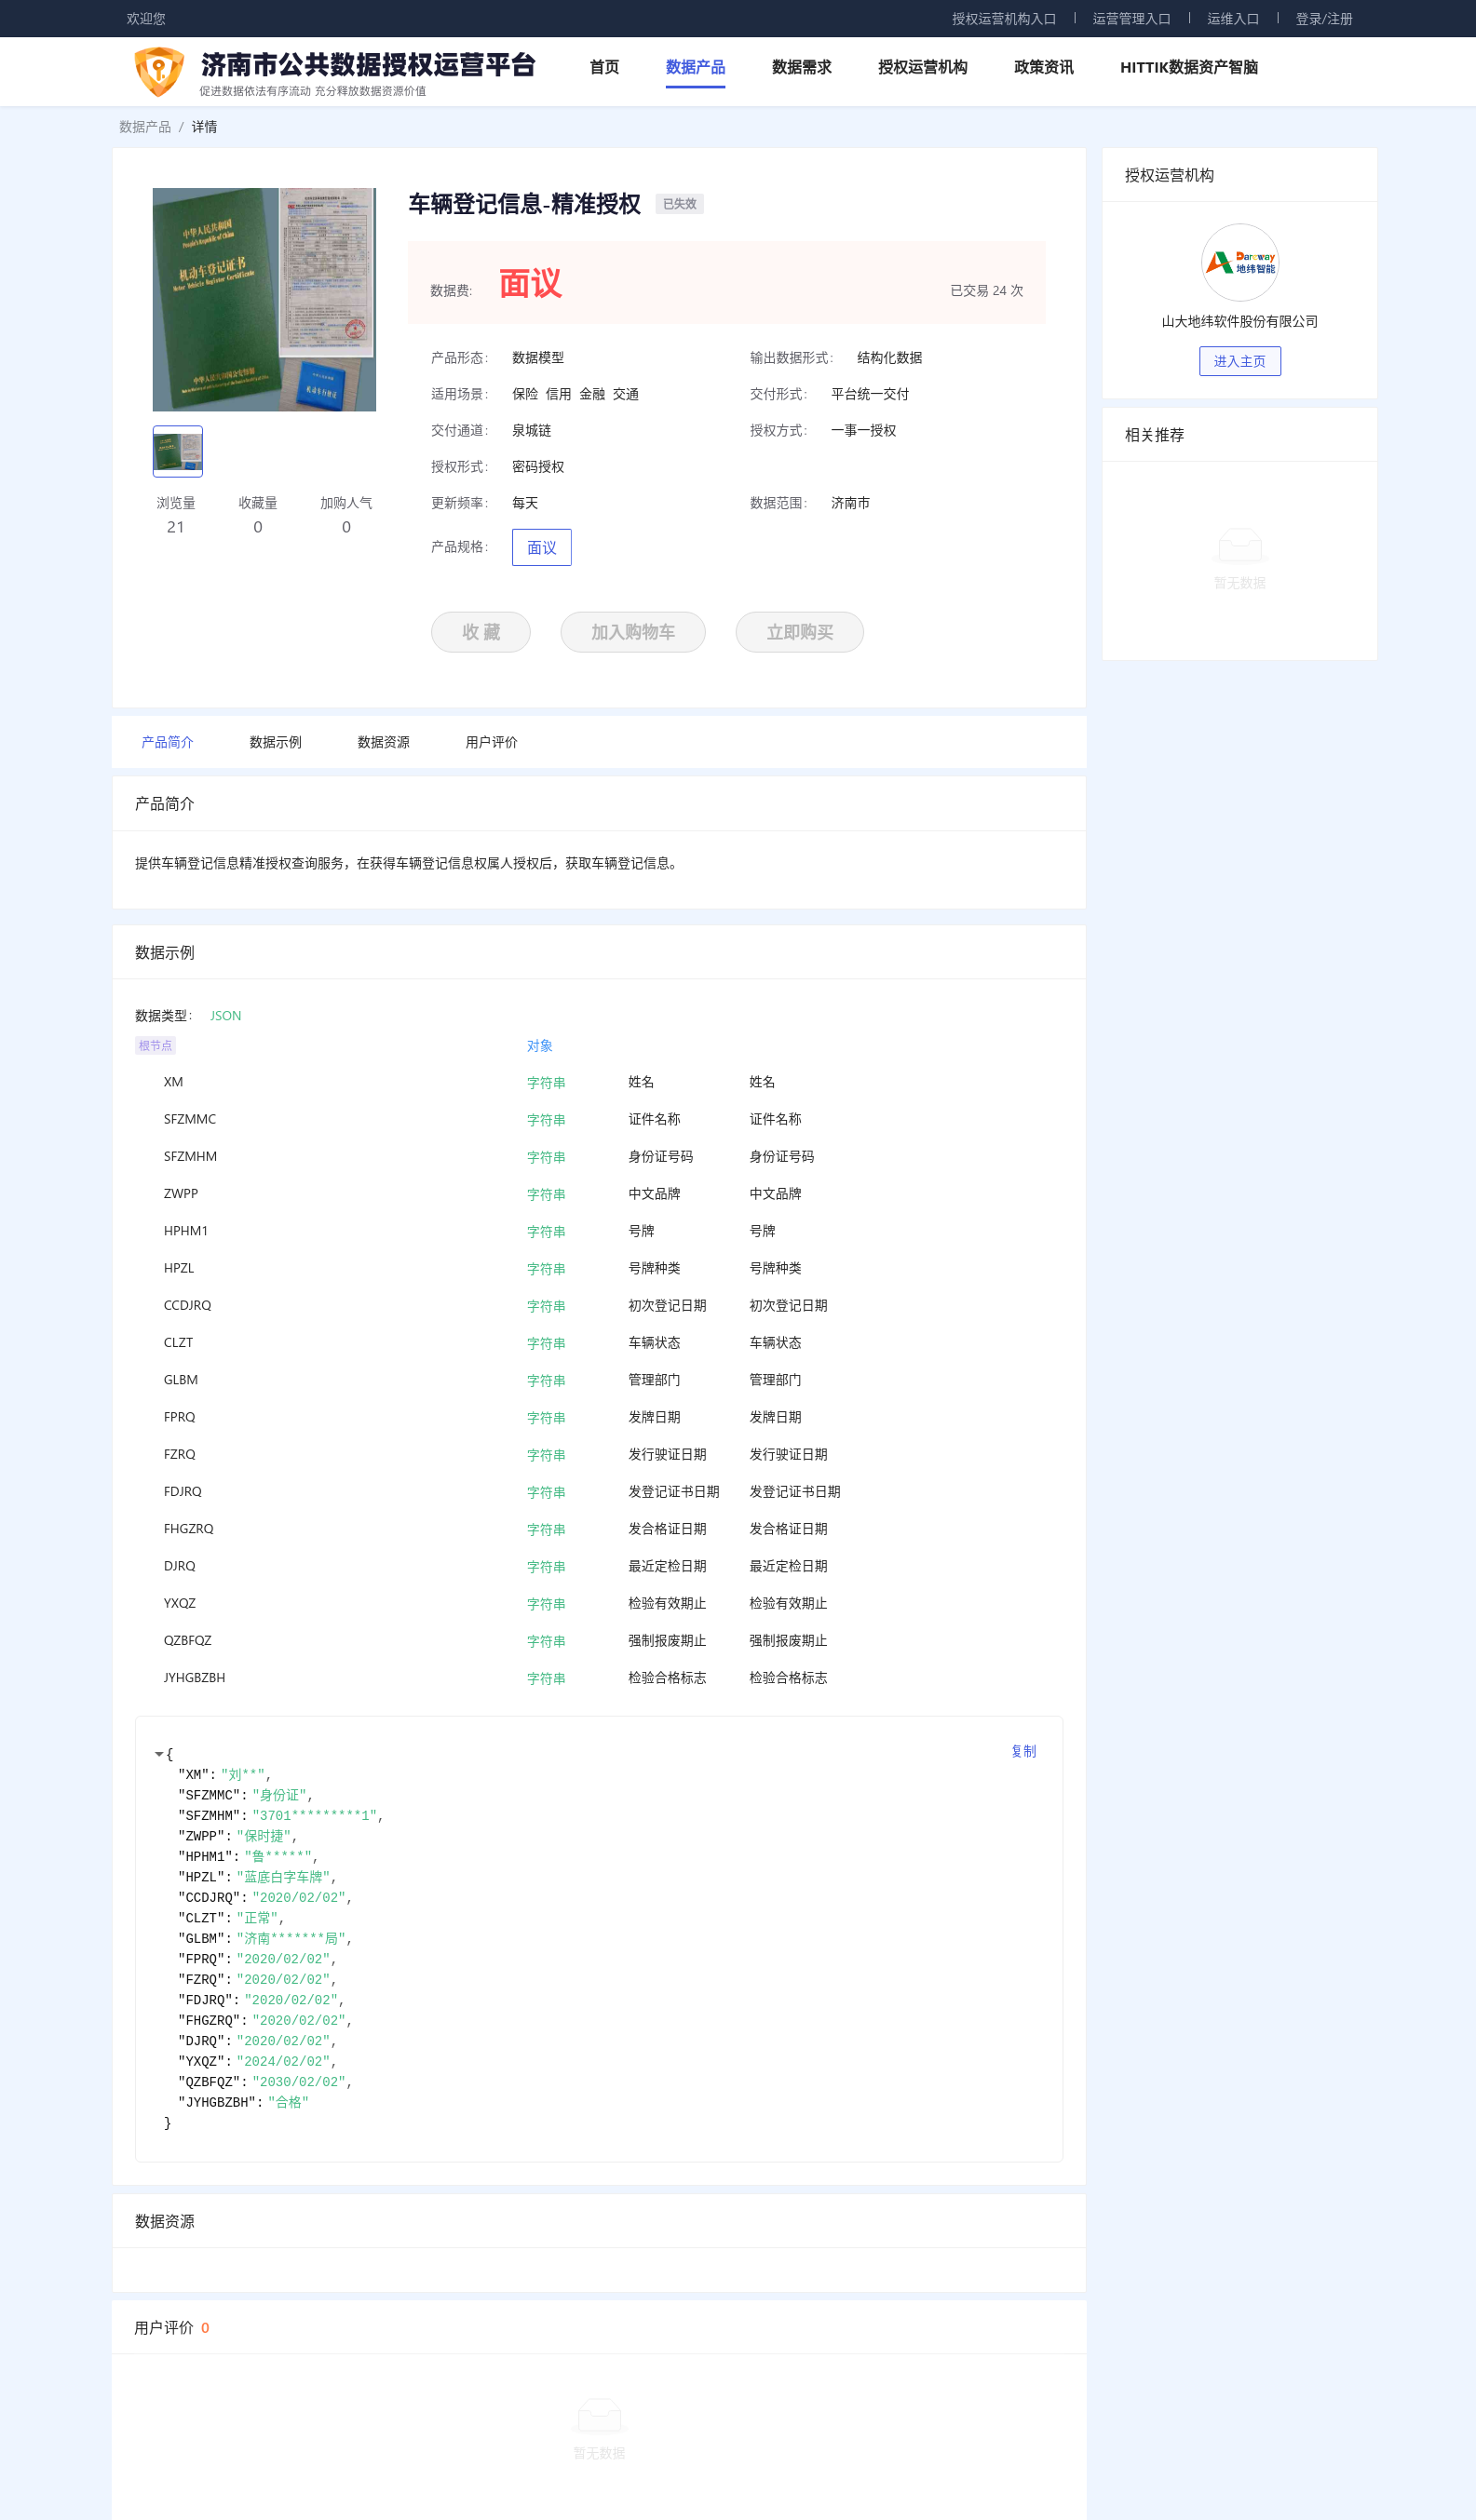Viewport: 1476px width, 2520px height.
Task: Open the HITTIK数据资产智脑 menu item
Action: point(1188,67)
